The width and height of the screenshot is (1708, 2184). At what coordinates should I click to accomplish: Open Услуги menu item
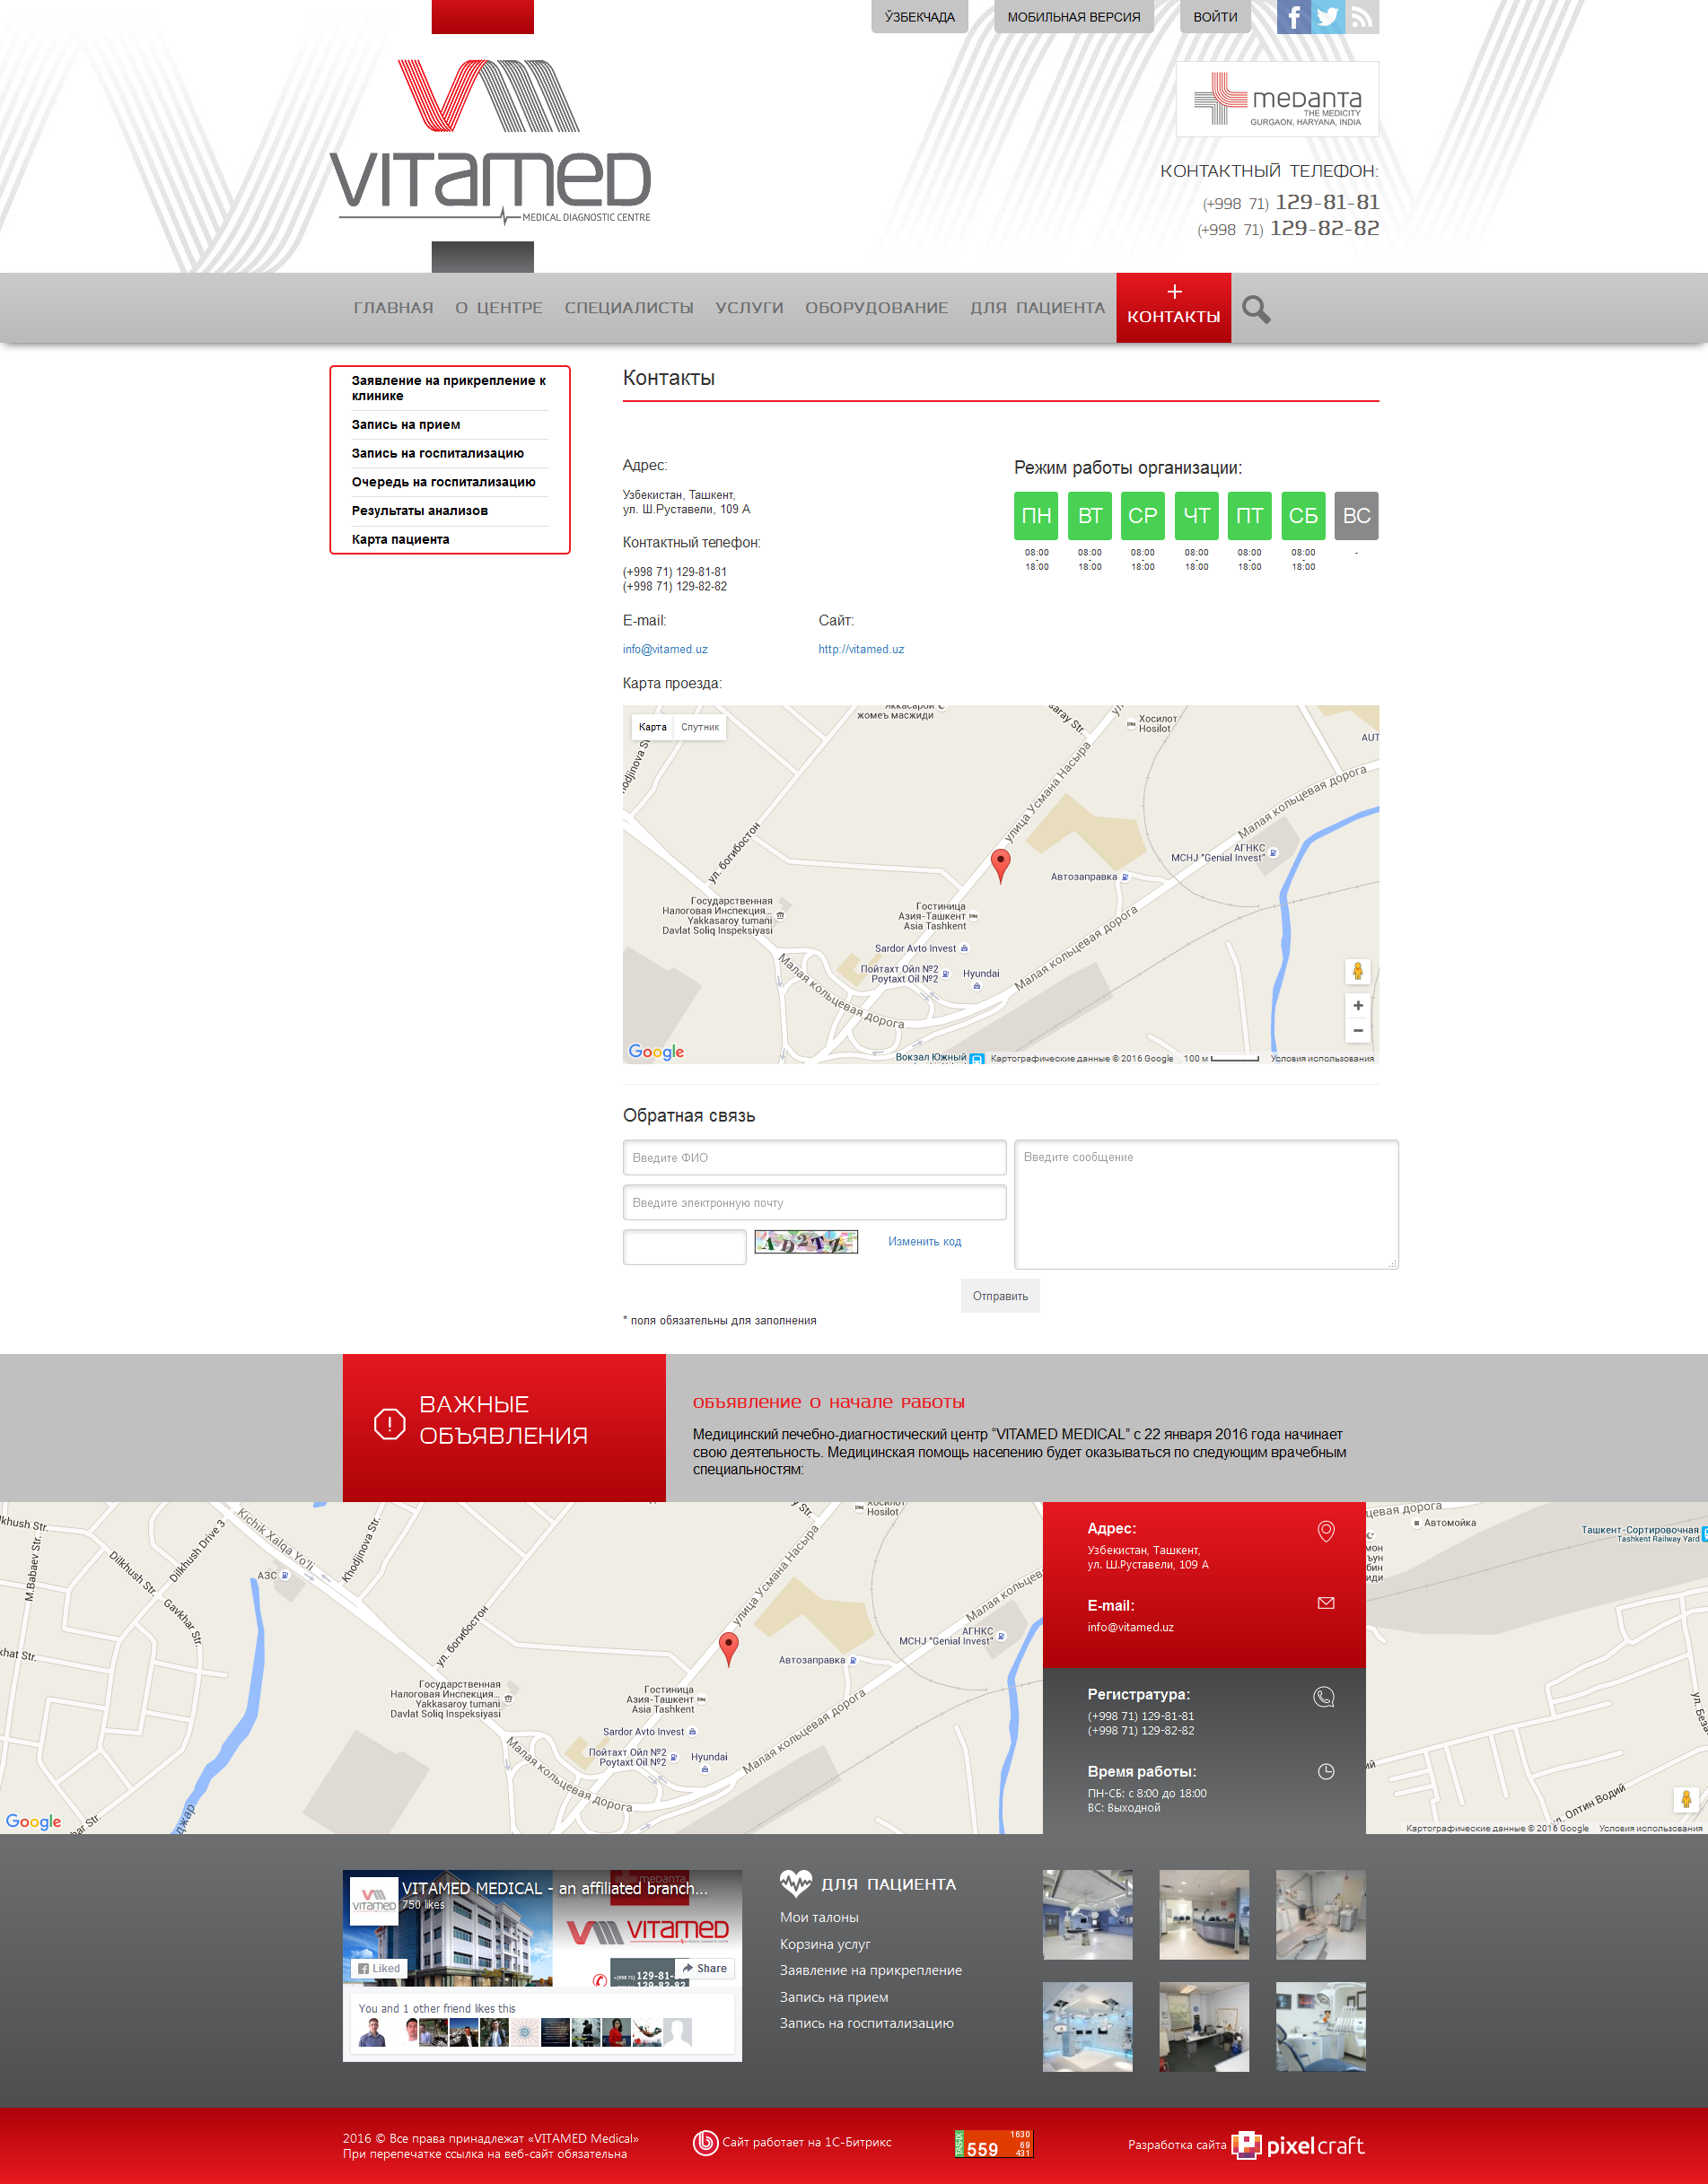point(749,308)
